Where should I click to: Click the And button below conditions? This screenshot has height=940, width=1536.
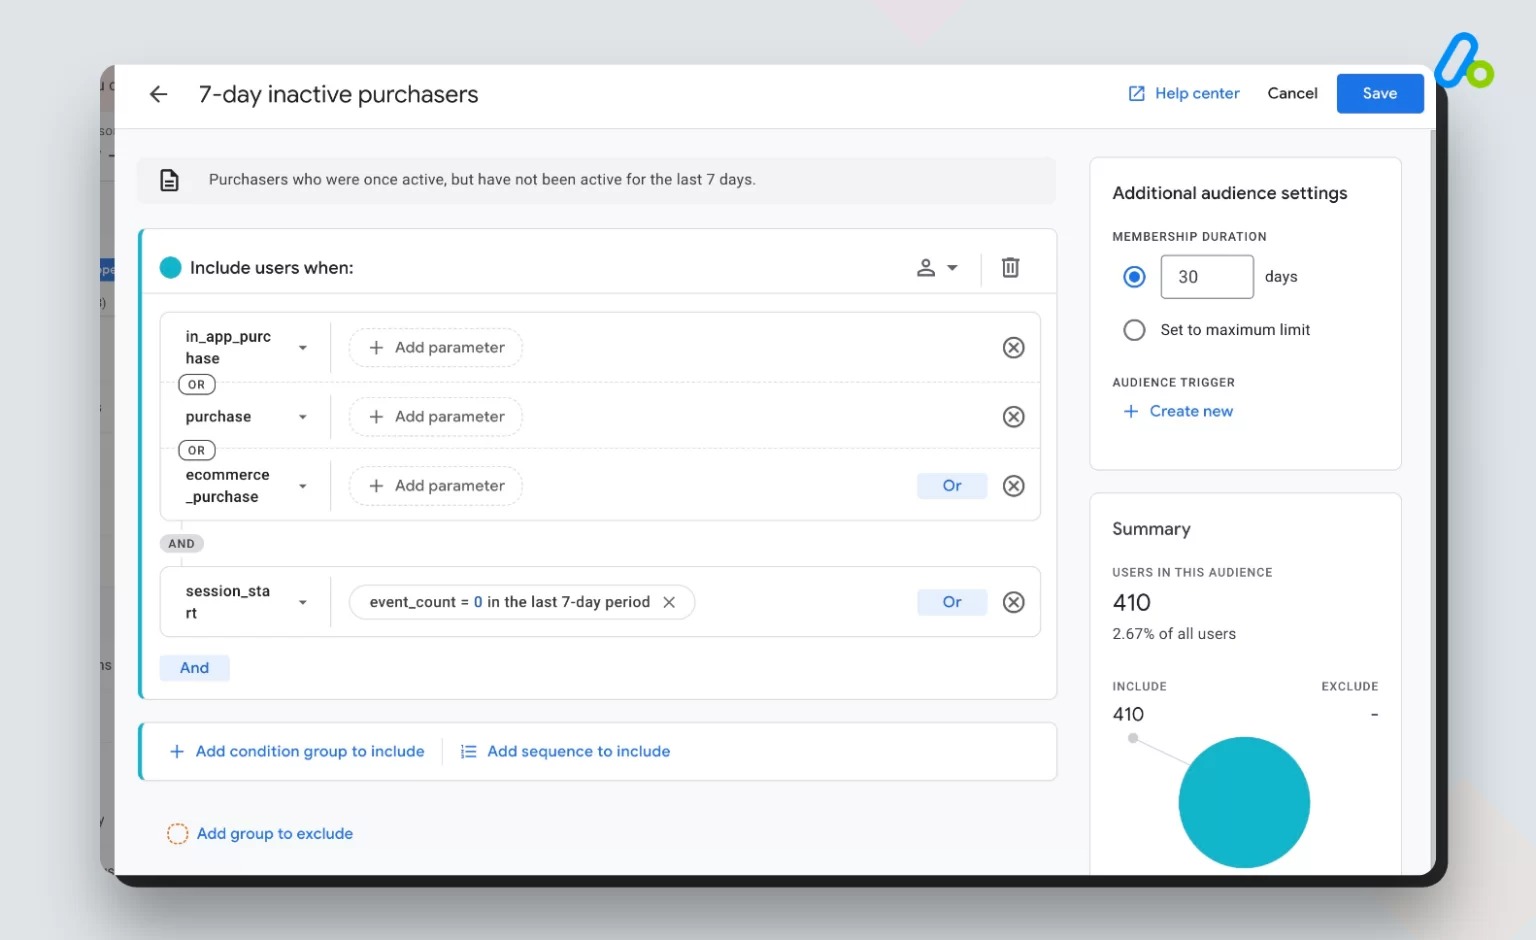(x=195, y=668)
